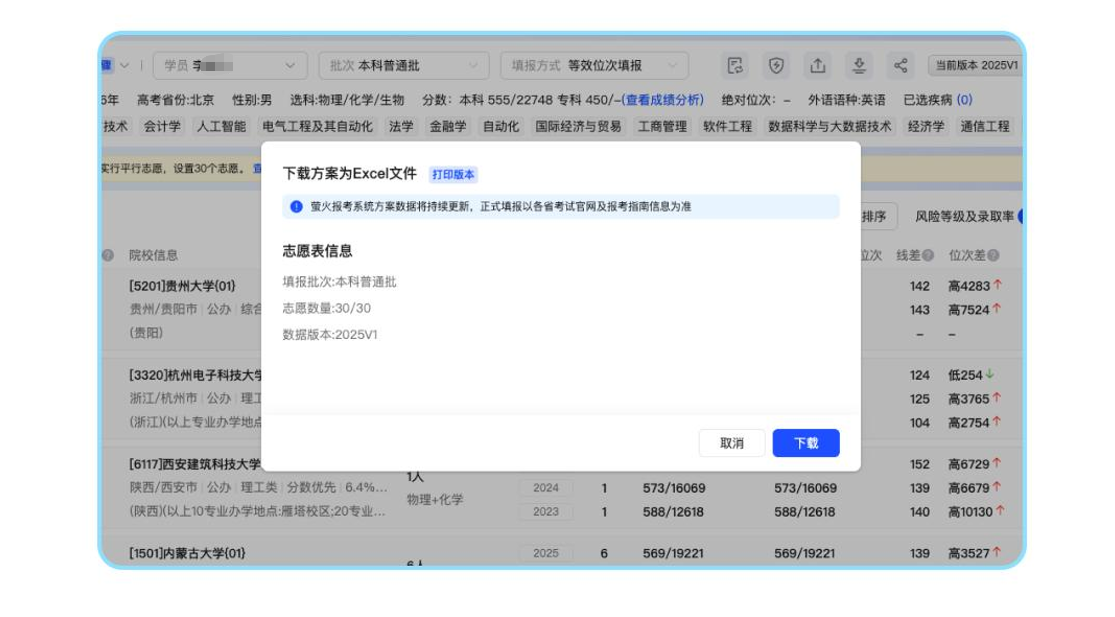
Task: Toggle the 风险等级及录取率 display option
Action: [x=967, y=215]
